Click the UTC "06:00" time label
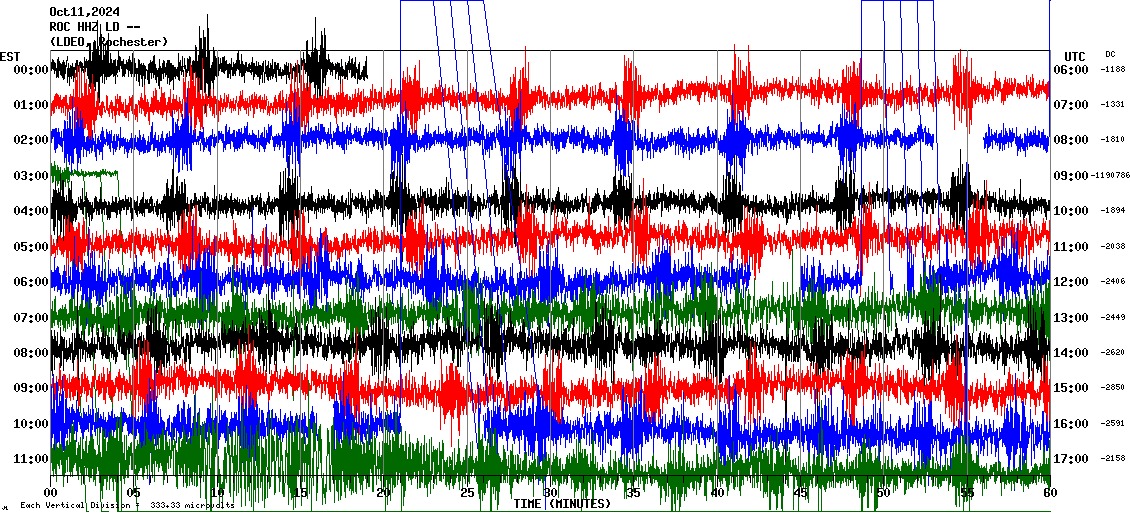The width and height of the screenshot is (1130, 519). click(1071, 70)
